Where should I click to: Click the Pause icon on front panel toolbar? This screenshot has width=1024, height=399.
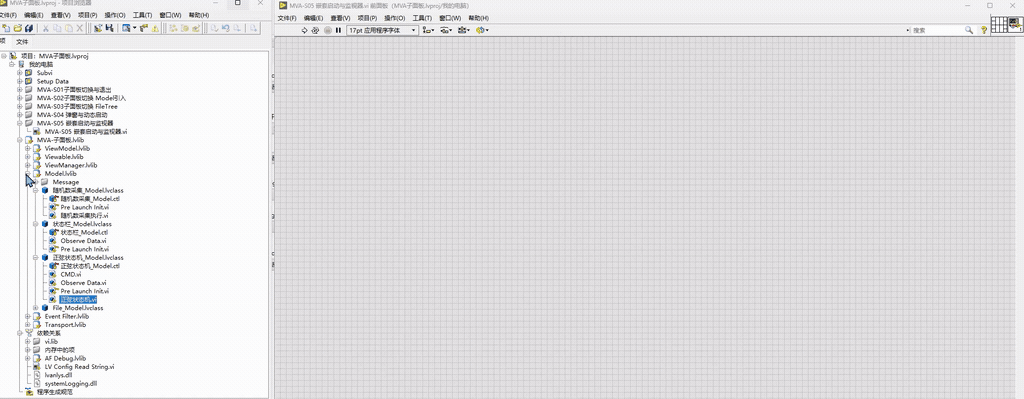tap(338, 30)
